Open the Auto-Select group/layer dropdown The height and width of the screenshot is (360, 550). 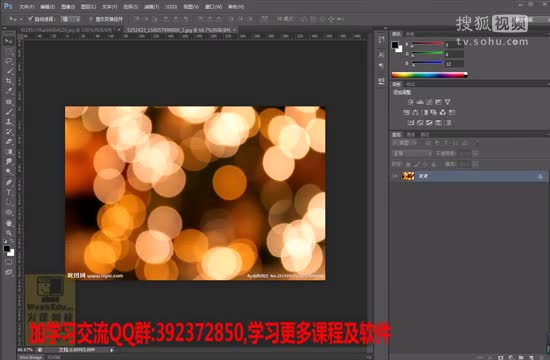click(x=71, y=19)
